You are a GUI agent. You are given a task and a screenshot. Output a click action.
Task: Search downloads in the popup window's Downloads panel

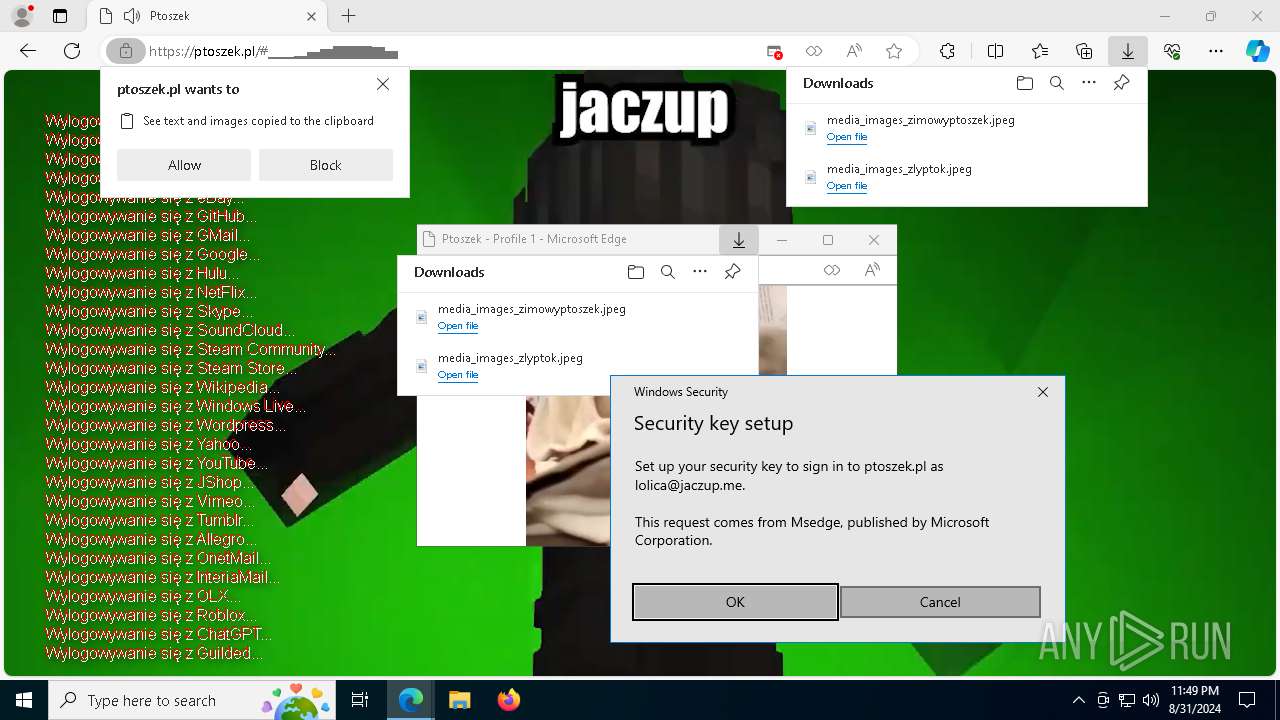coord(667,272)
